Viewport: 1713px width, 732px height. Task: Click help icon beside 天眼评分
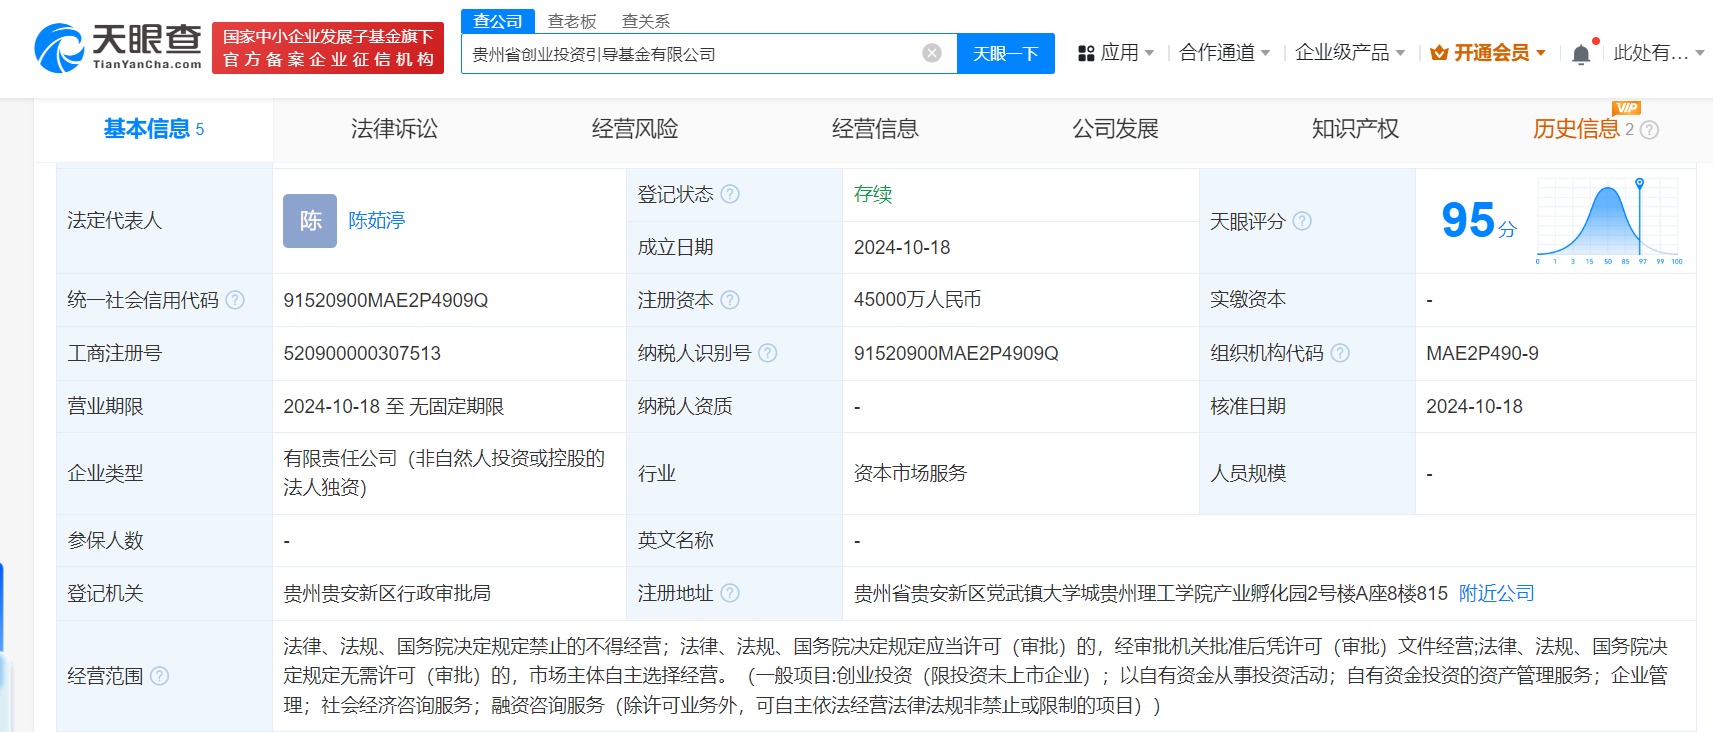[x=1301, y=221]
